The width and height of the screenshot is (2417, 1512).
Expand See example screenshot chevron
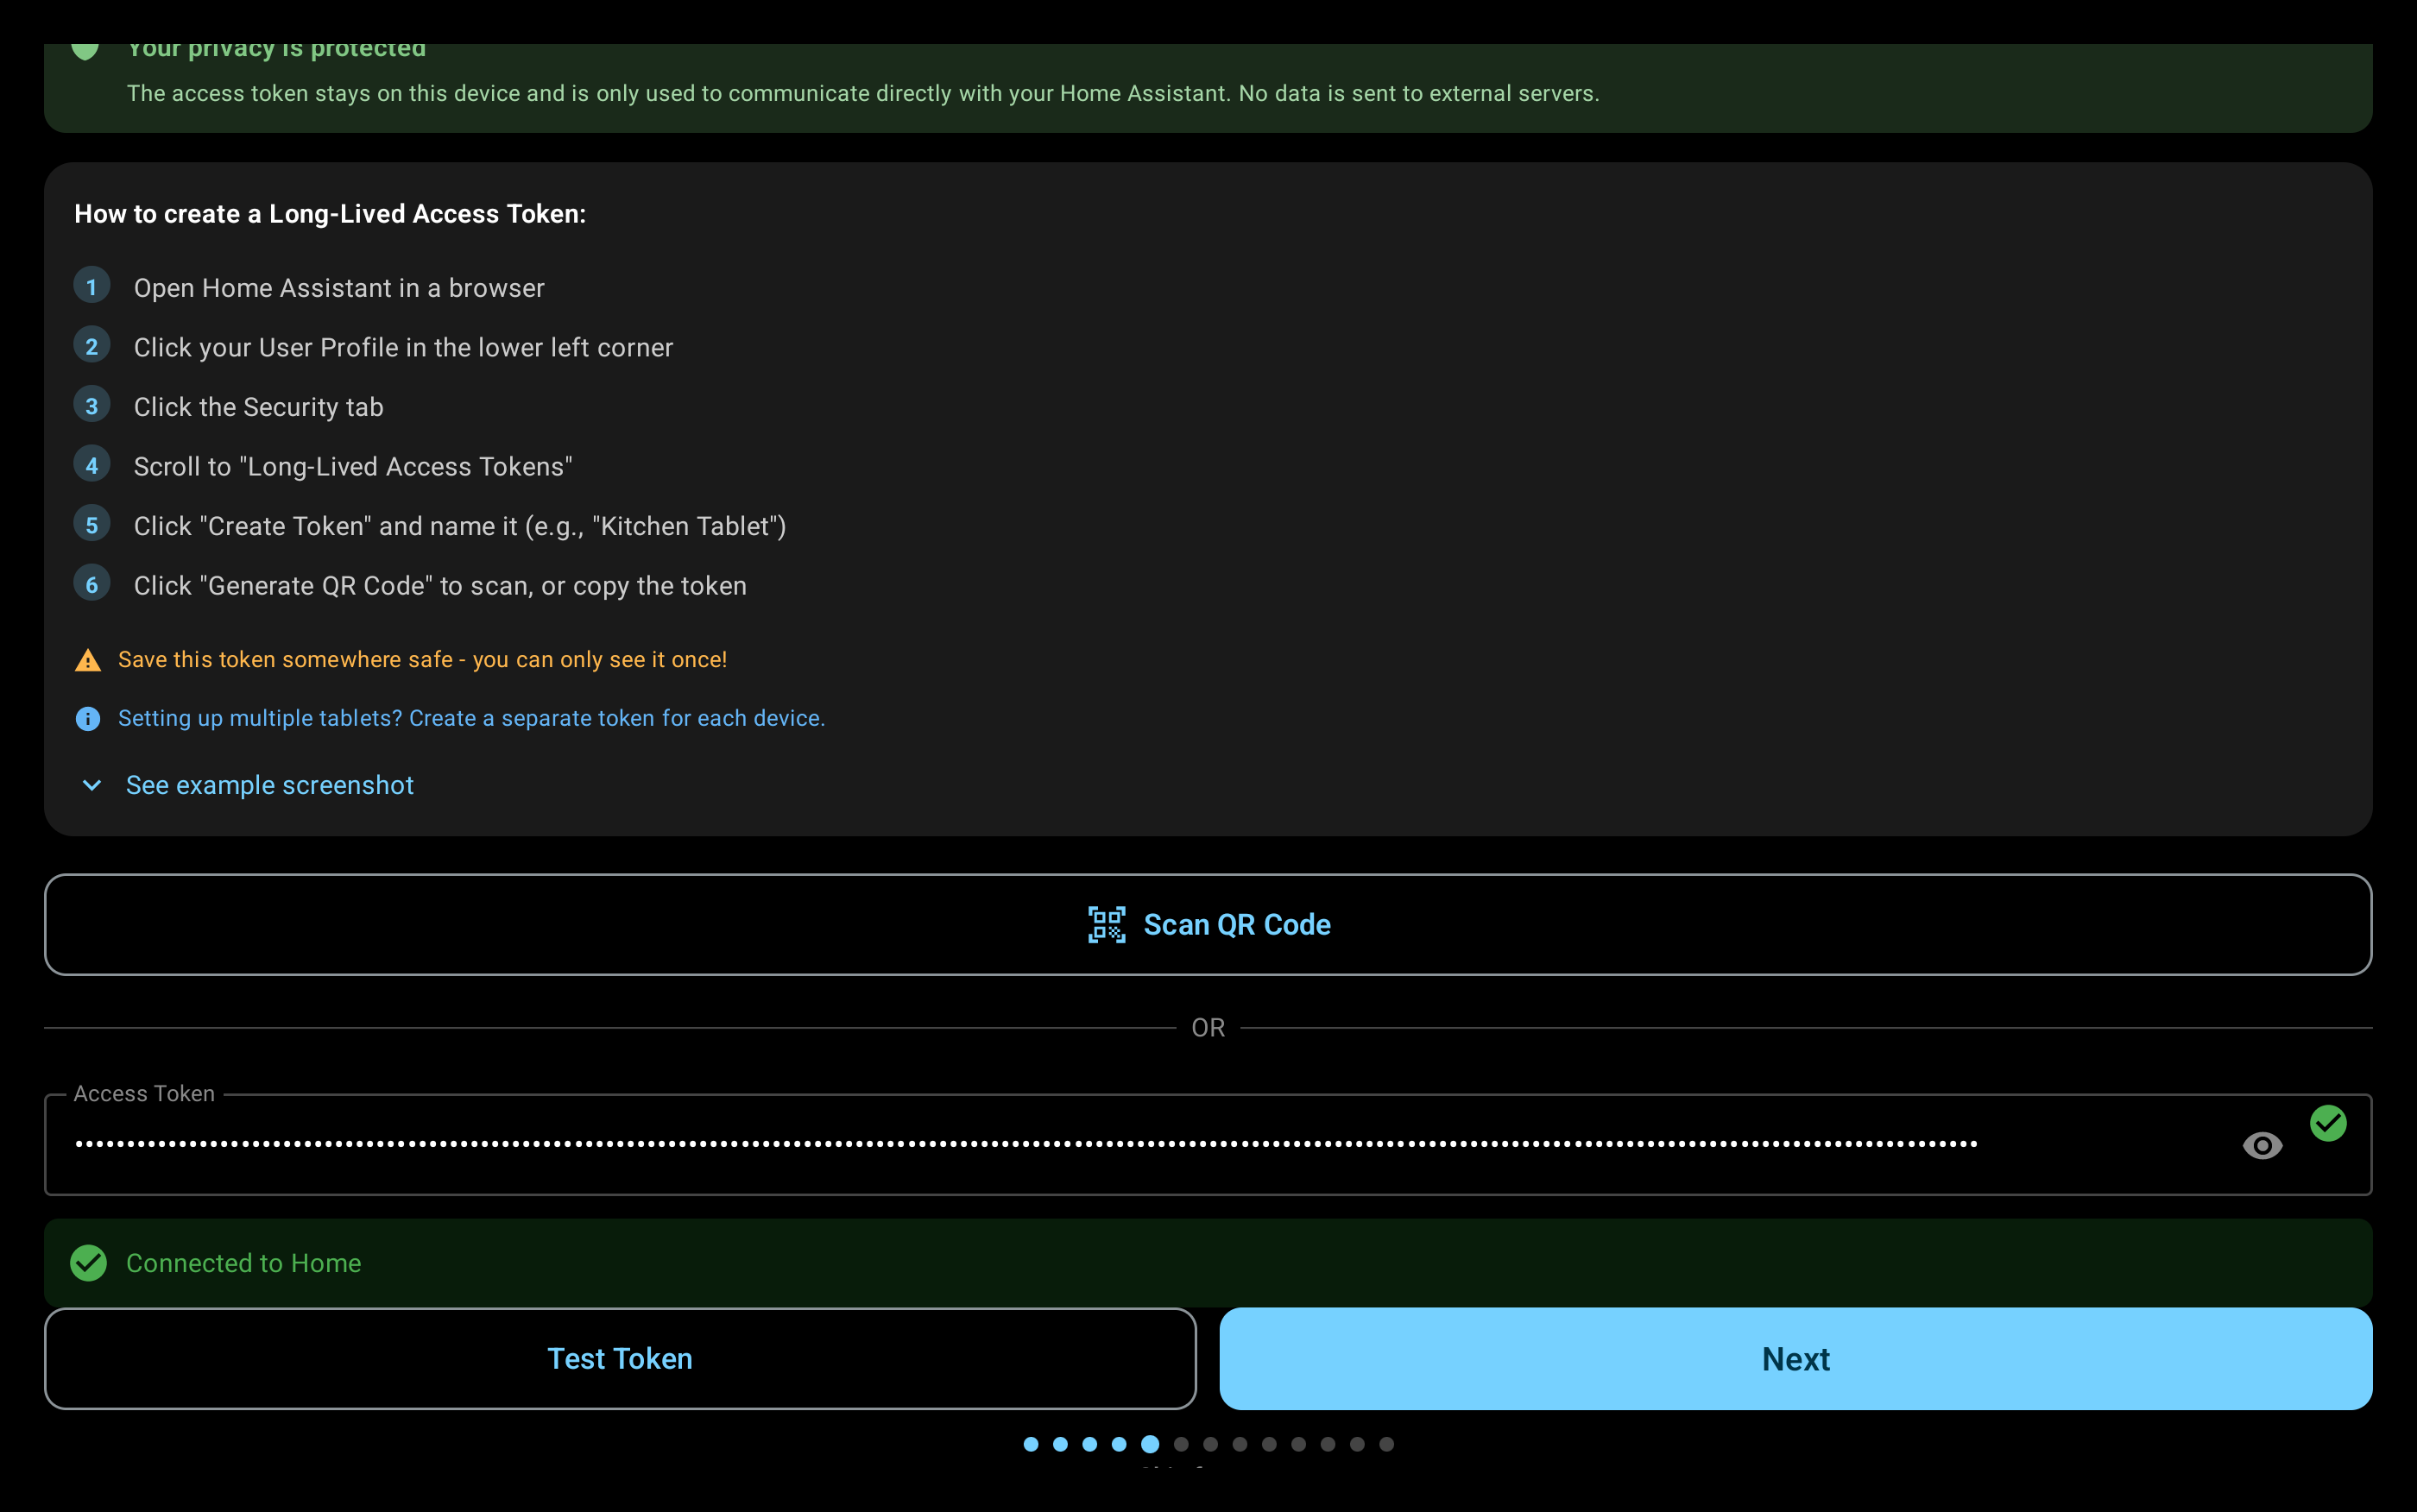[92, 786]
